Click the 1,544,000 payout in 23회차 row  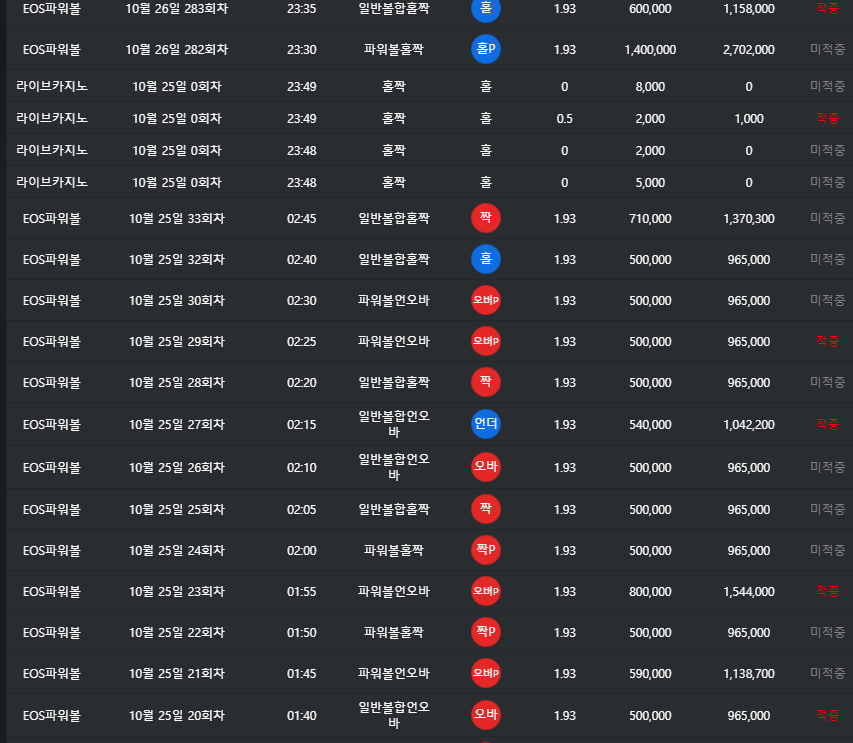[x=748, y=591]
